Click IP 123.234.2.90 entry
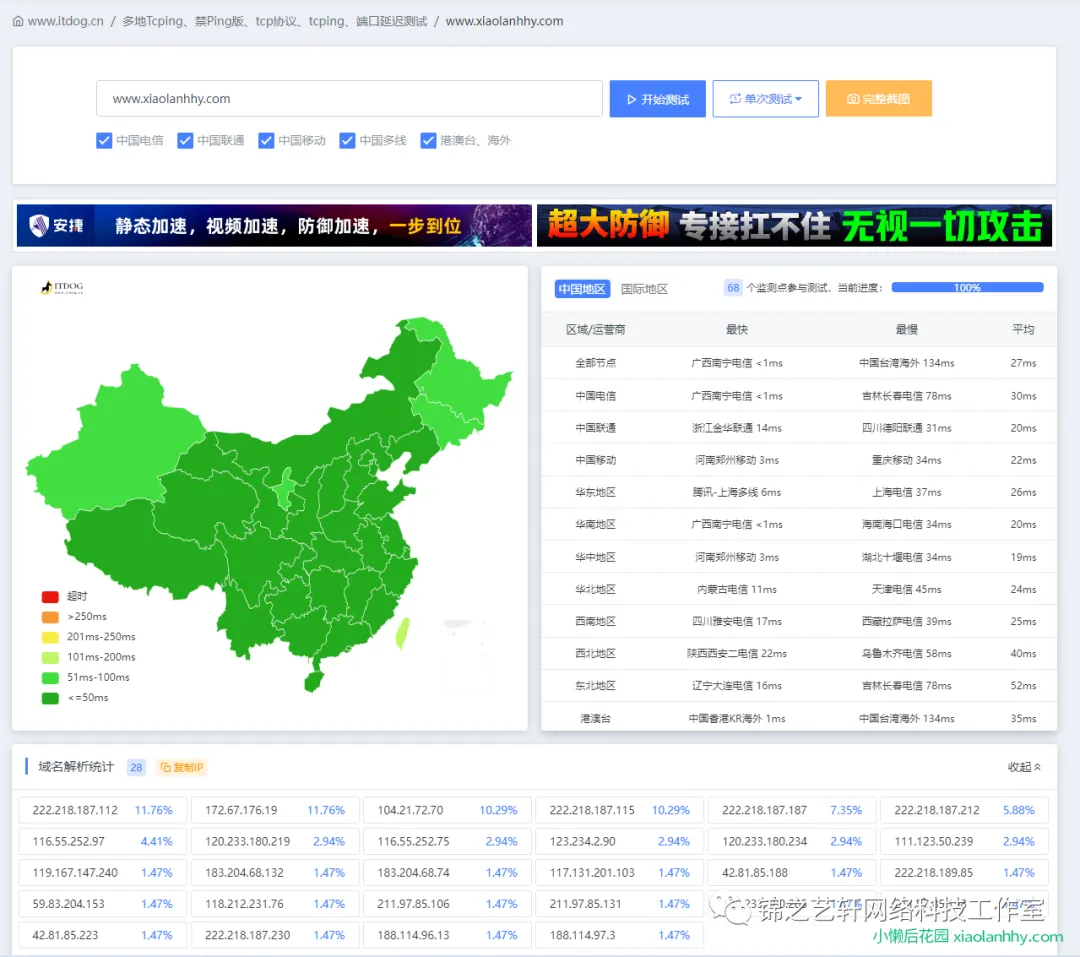1080x957 pixels. coord(619,841)
